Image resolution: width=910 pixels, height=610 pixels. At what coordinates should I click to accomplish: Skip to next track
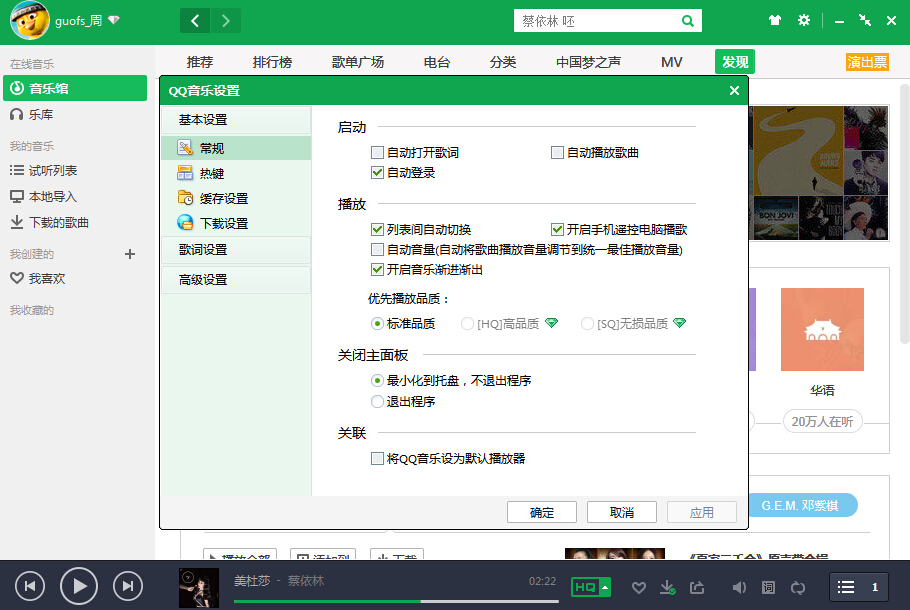(128, 586)
